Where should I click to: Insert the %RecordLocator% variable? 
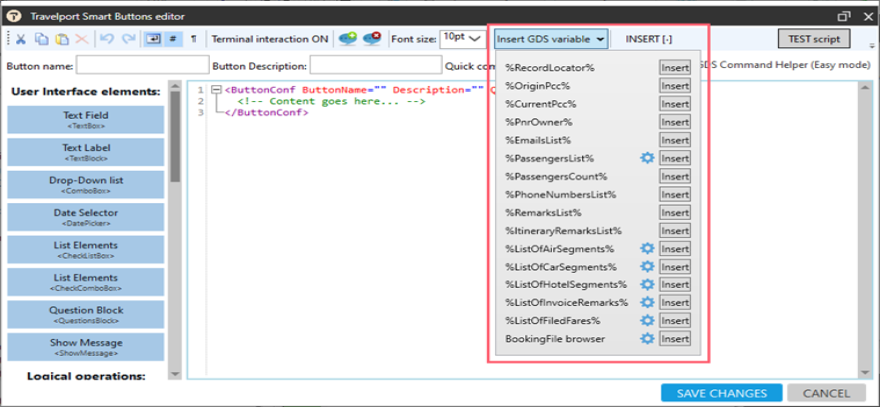pos(674,67)
